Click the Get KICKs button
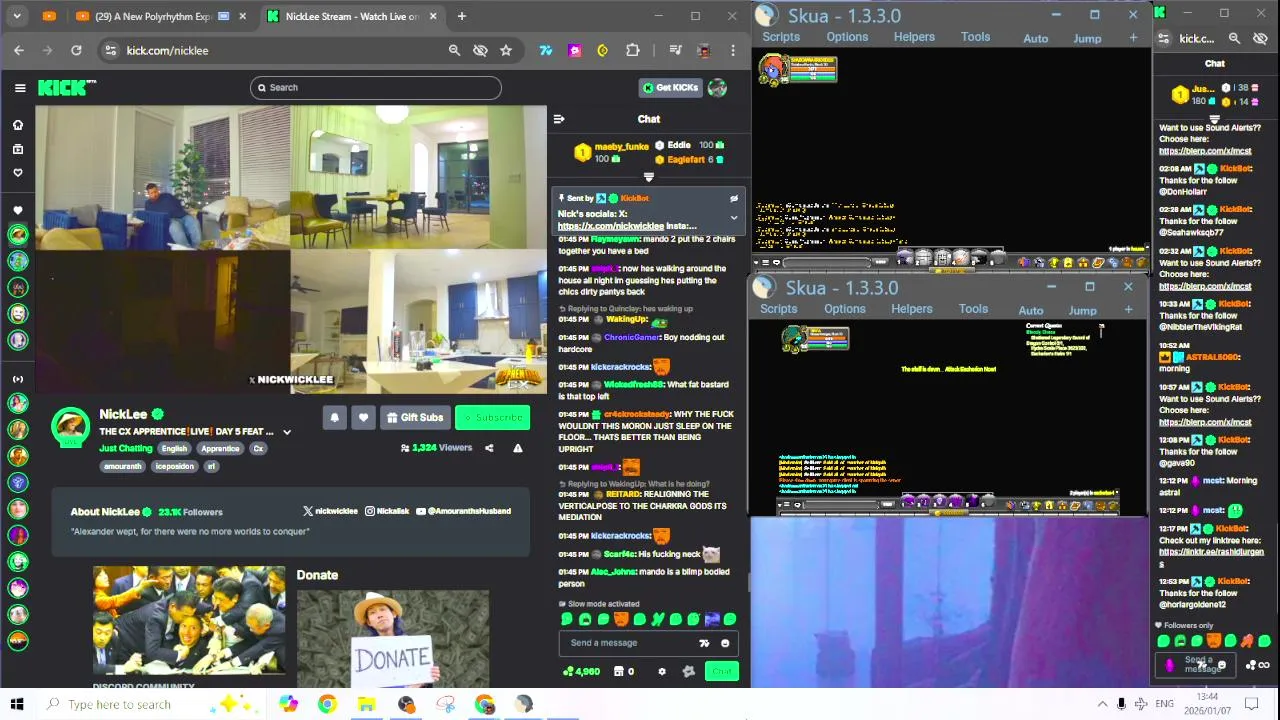Screen dimensions: 1280x720 coord(670,88)
